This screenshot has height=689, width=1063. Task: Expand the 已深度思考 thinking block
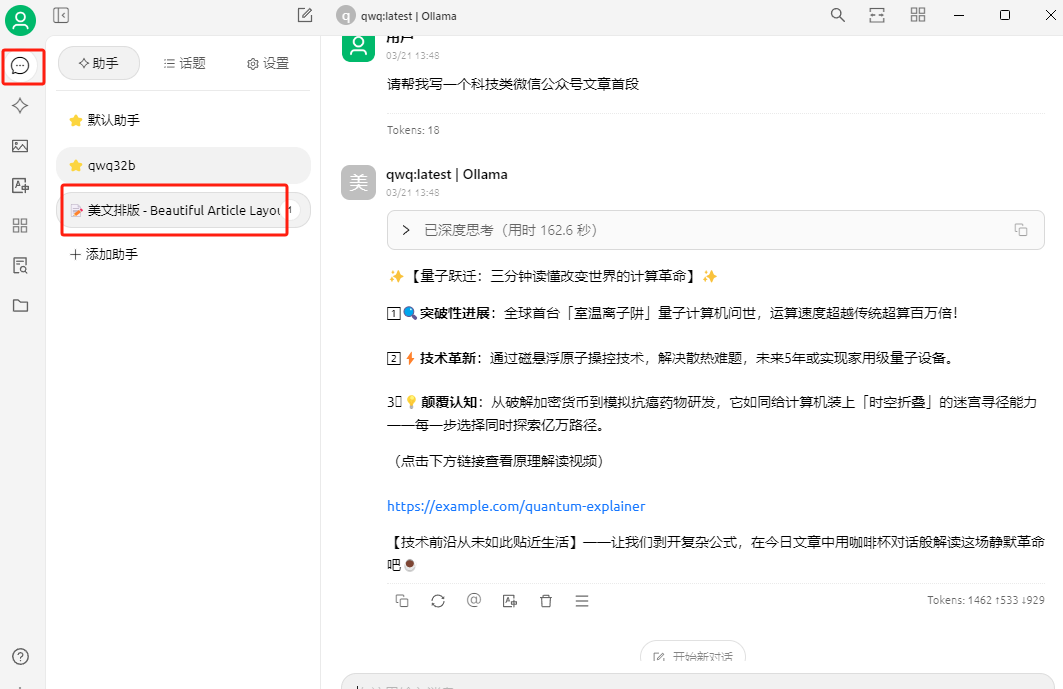[x=406, y=230]
